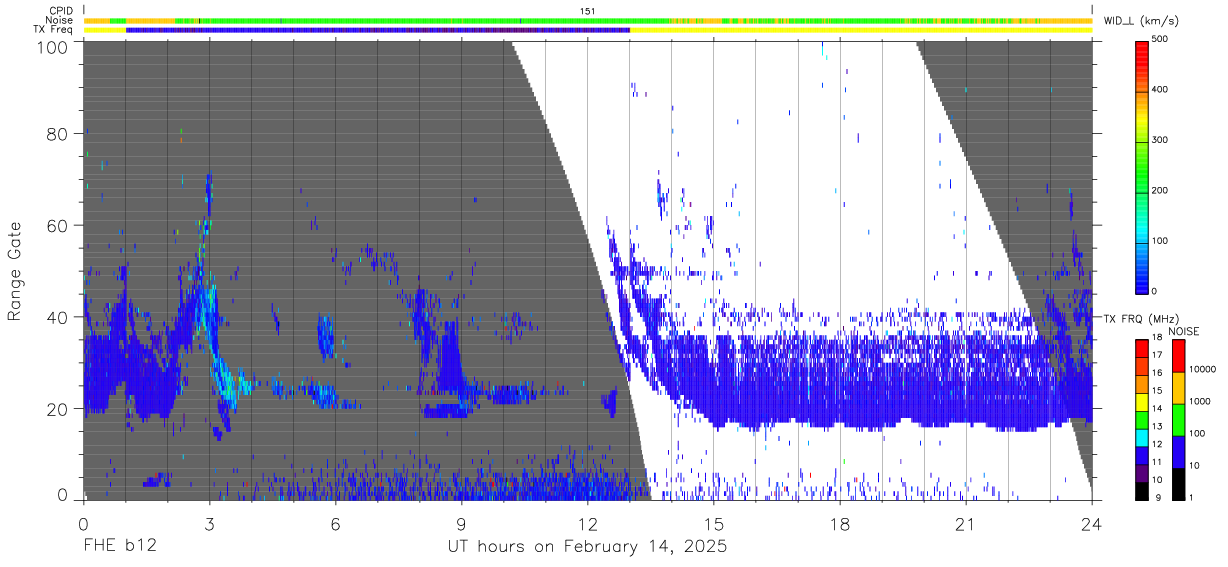Click the 12 hour tick on time axis
1228x567 pixels.
click(587, 524)
